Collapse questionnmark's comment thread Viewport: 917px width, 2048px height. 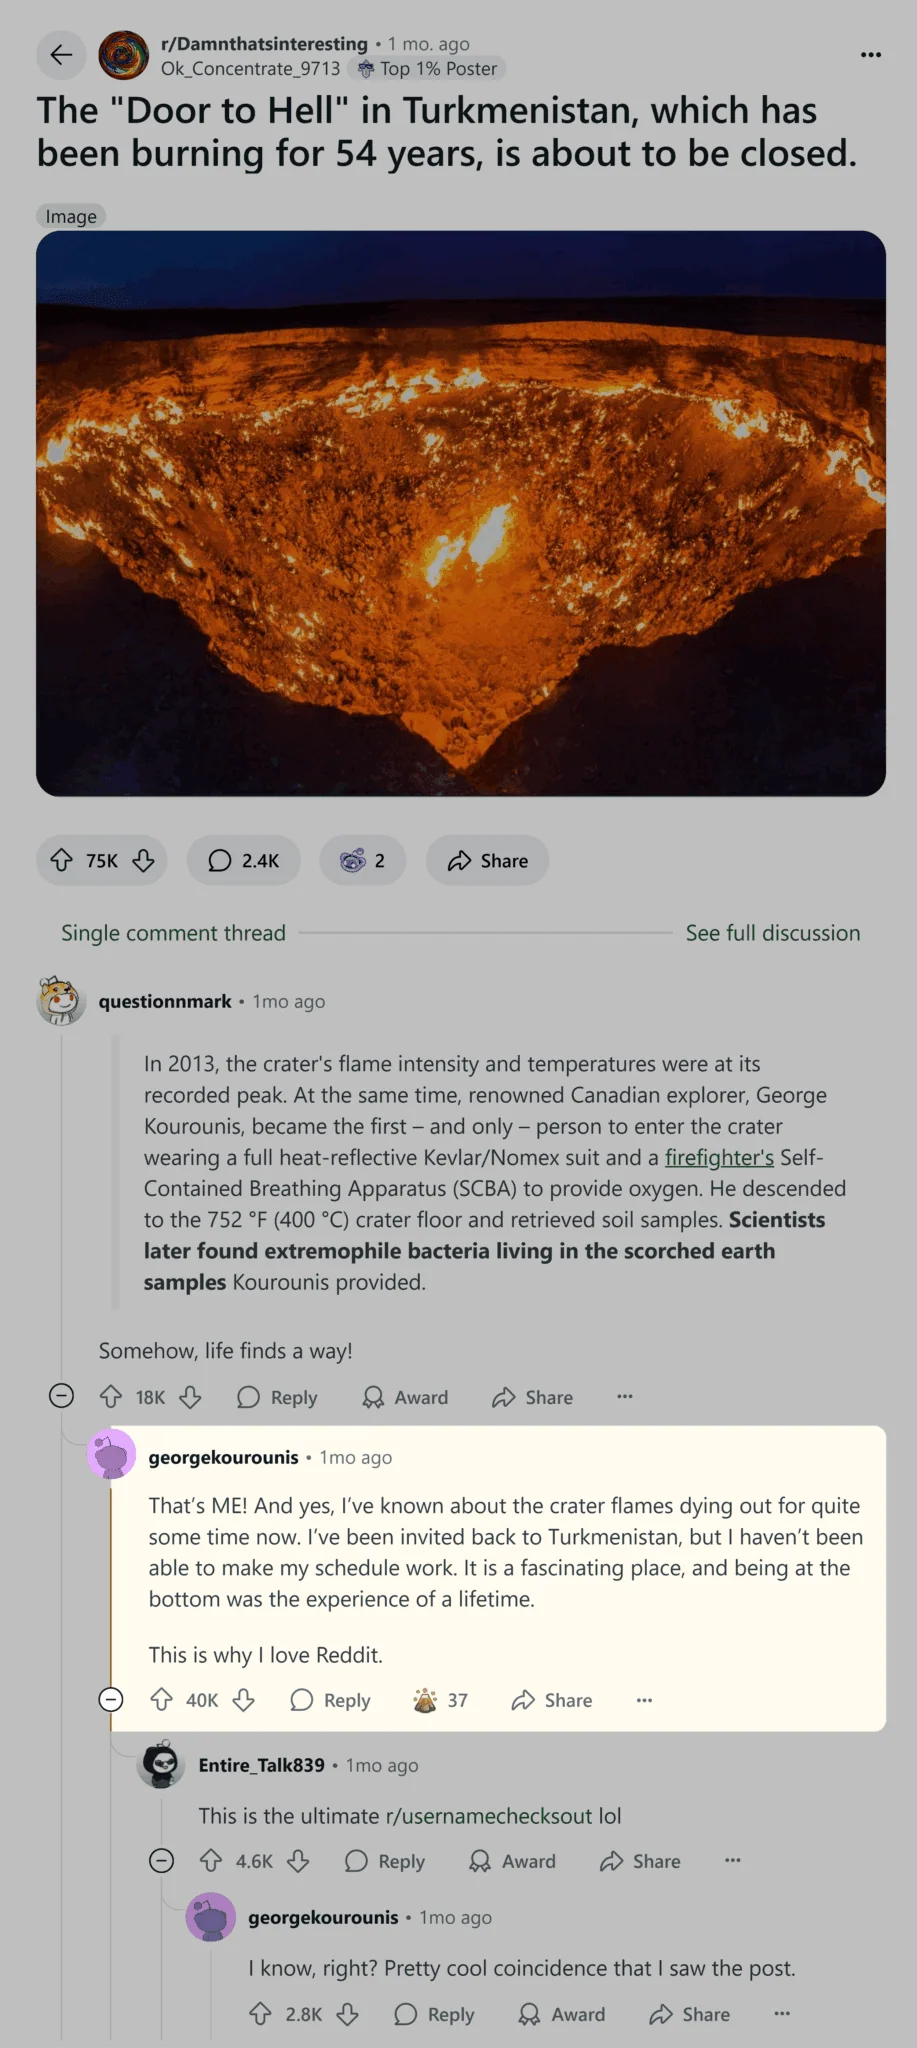coord(61,1396)
